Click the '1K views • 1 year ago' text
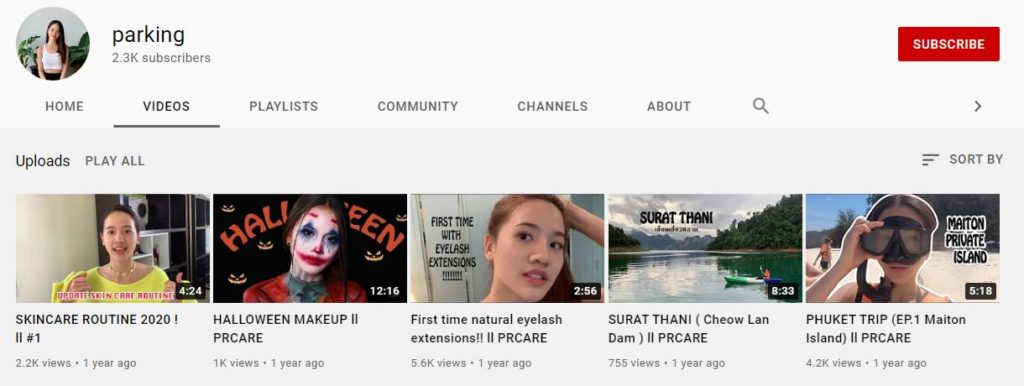Viewport: 1024px width, 386px height. tap(269, 363)
